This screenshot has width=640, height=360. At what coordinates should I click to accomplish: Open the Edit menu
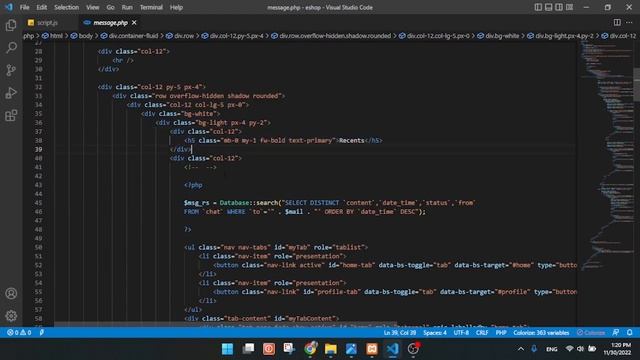(x=41, y=7)
